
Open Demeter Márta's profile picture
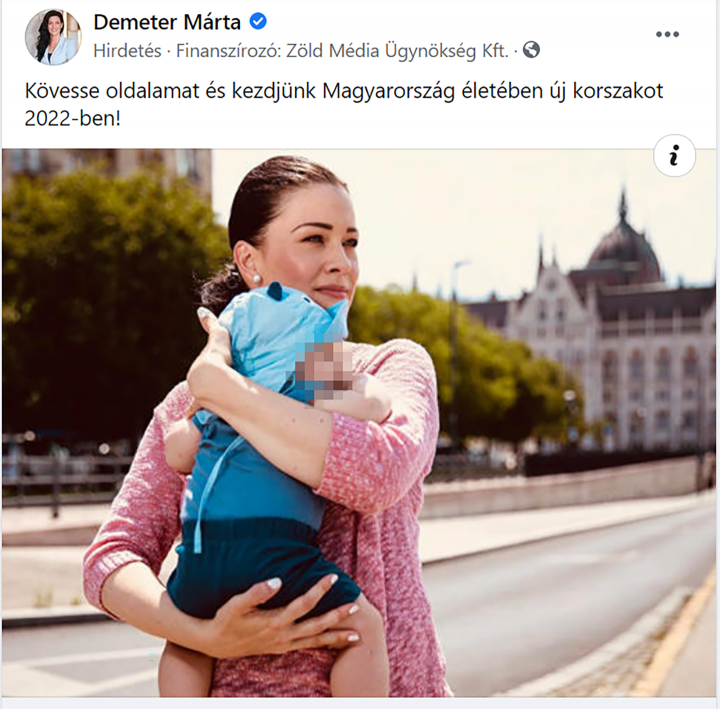(x=53, y=37)
